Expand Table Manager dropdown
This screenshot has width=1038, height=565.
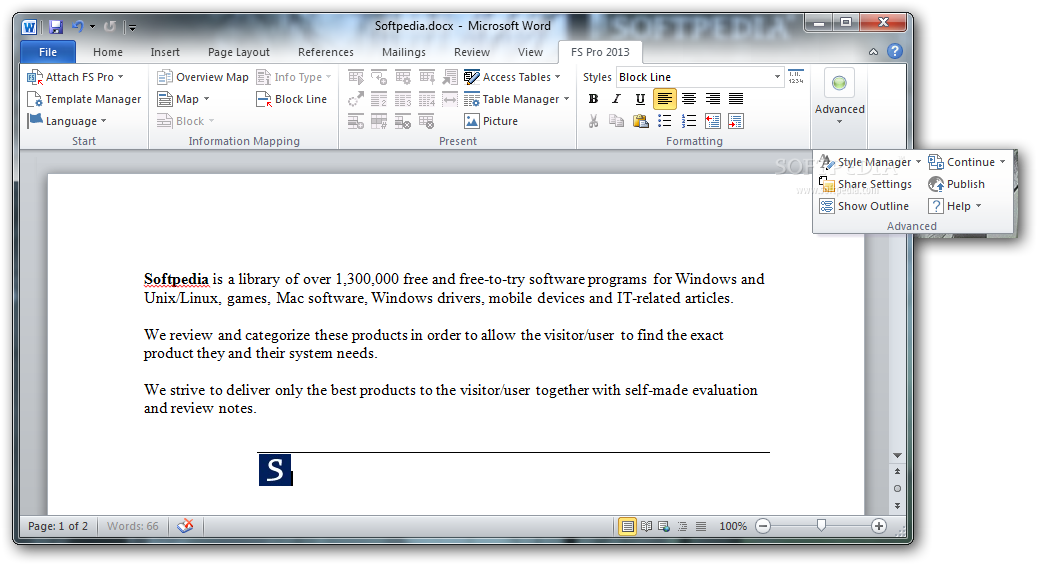[567, 99]
